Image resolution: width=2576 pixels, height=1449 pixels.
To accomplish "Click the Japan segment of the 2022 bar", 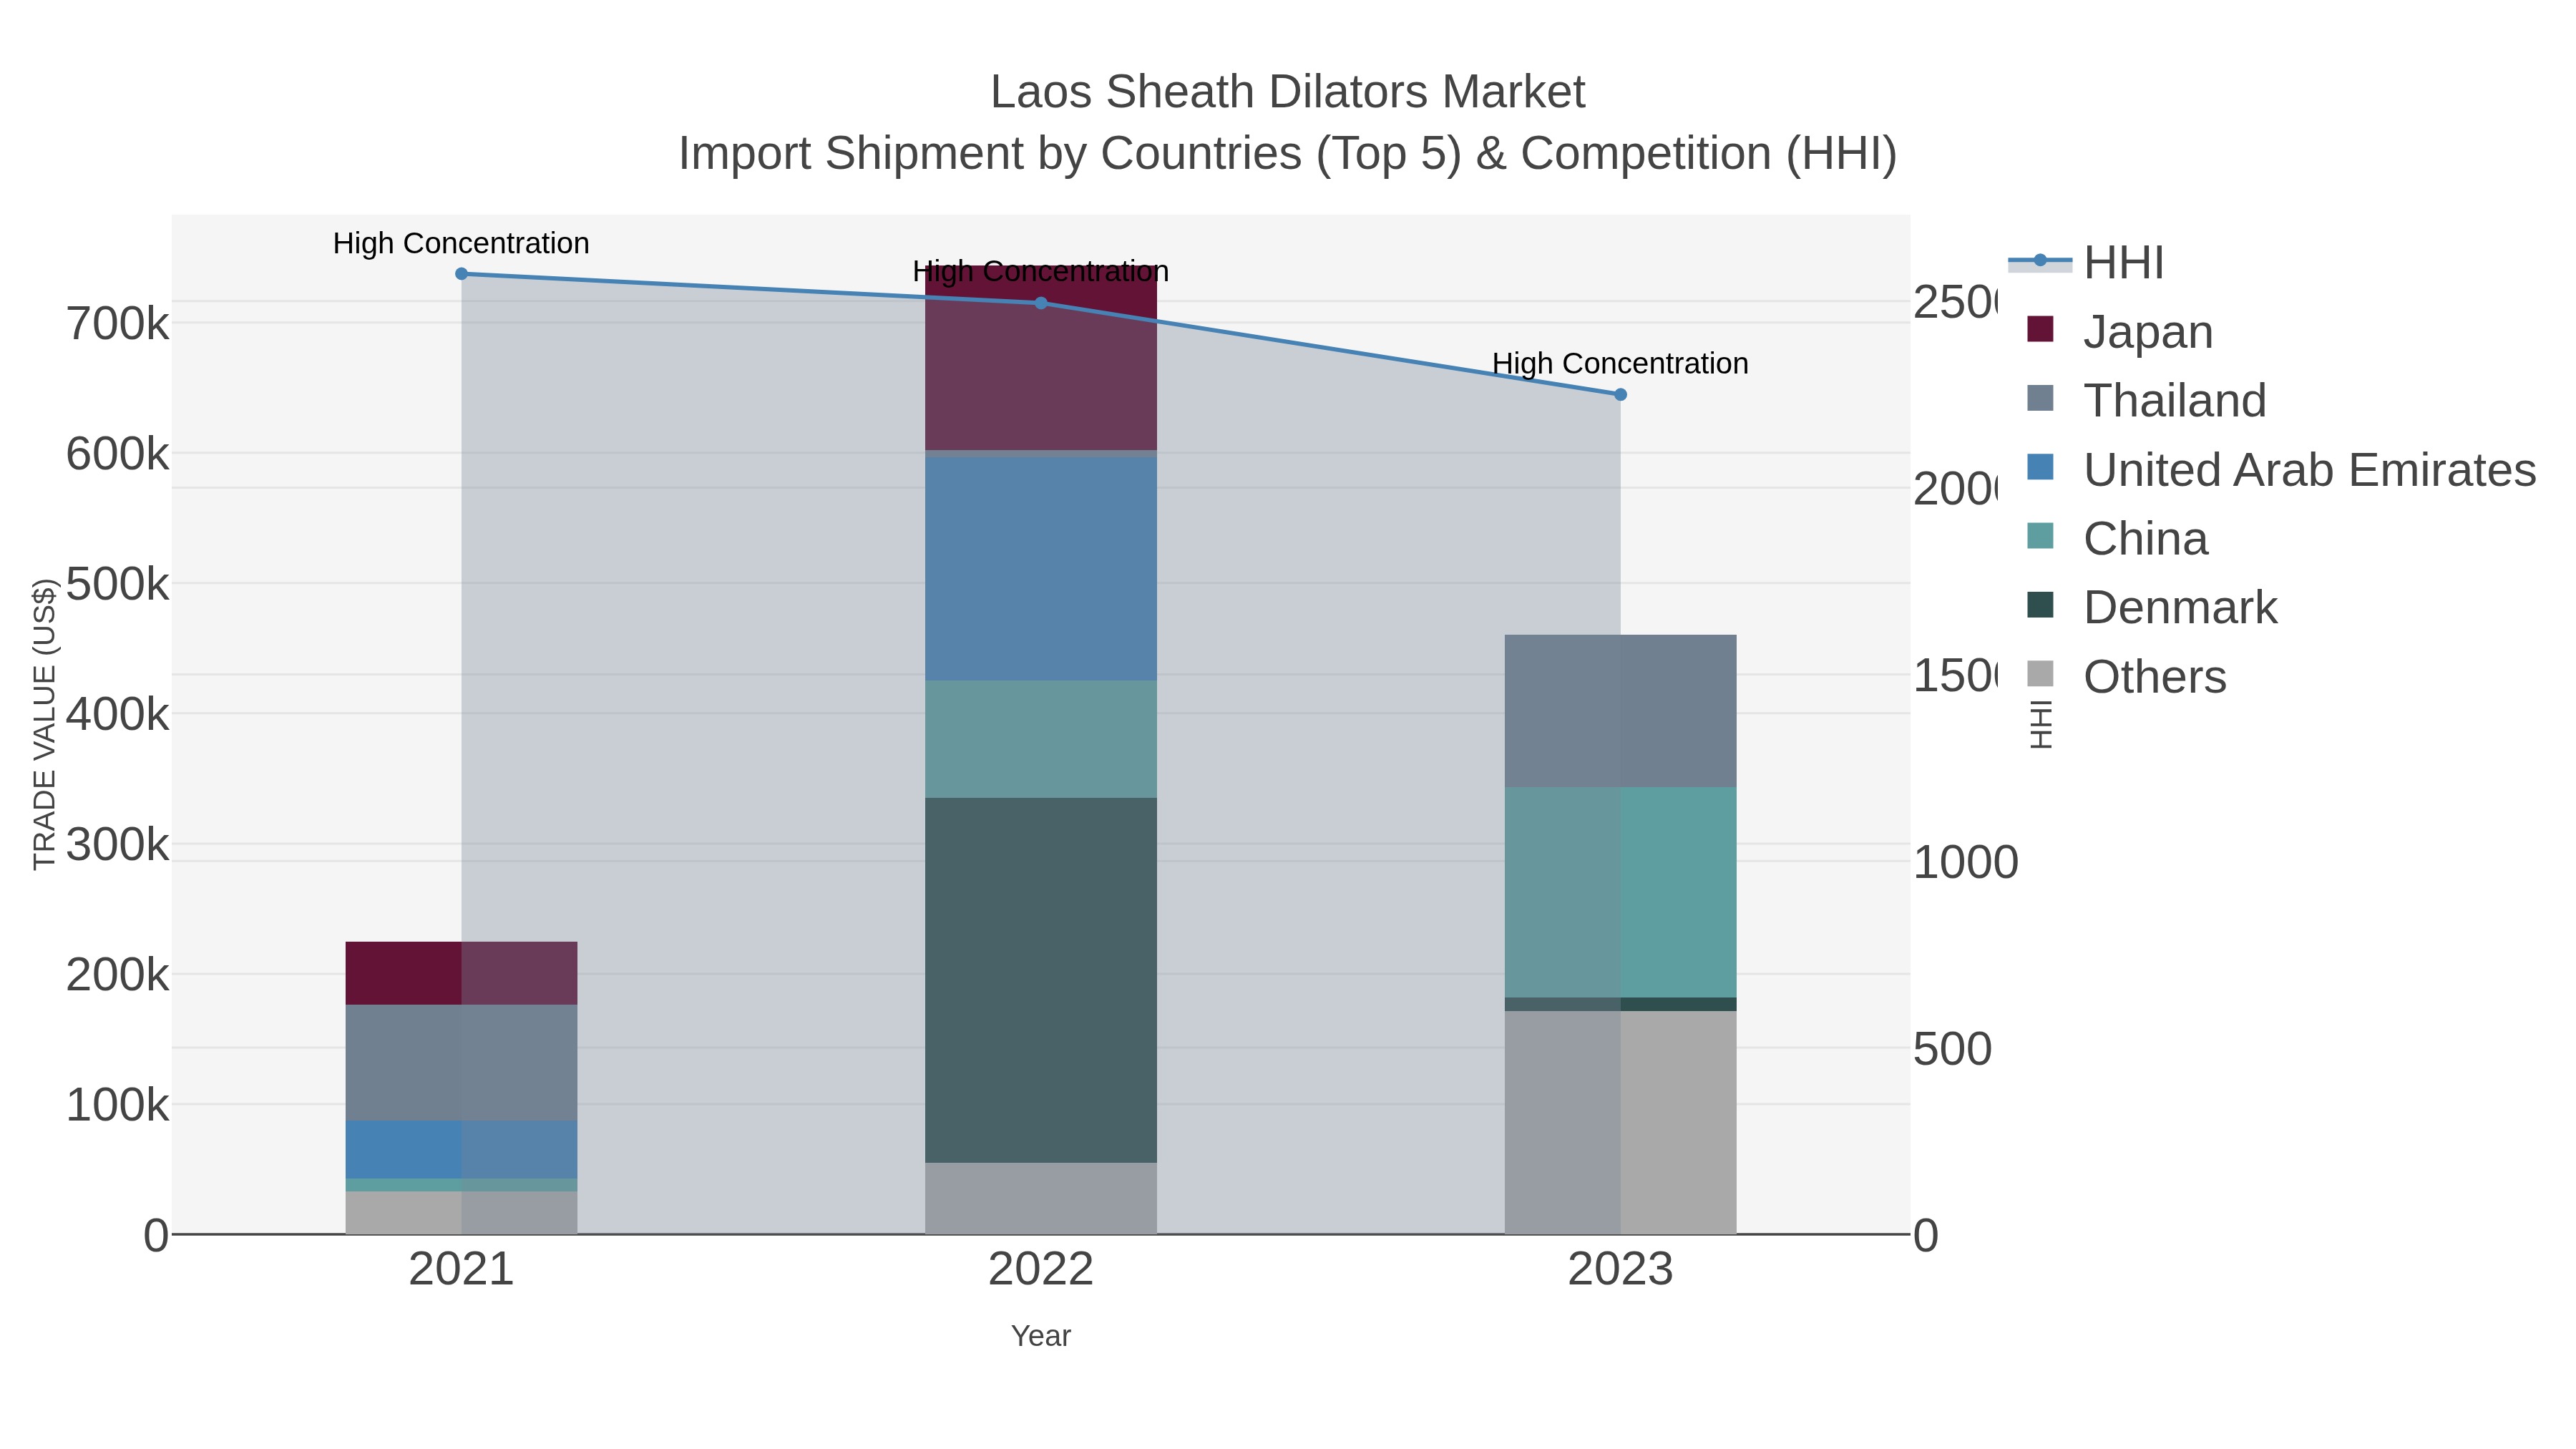I will [x=1041, y=358].
